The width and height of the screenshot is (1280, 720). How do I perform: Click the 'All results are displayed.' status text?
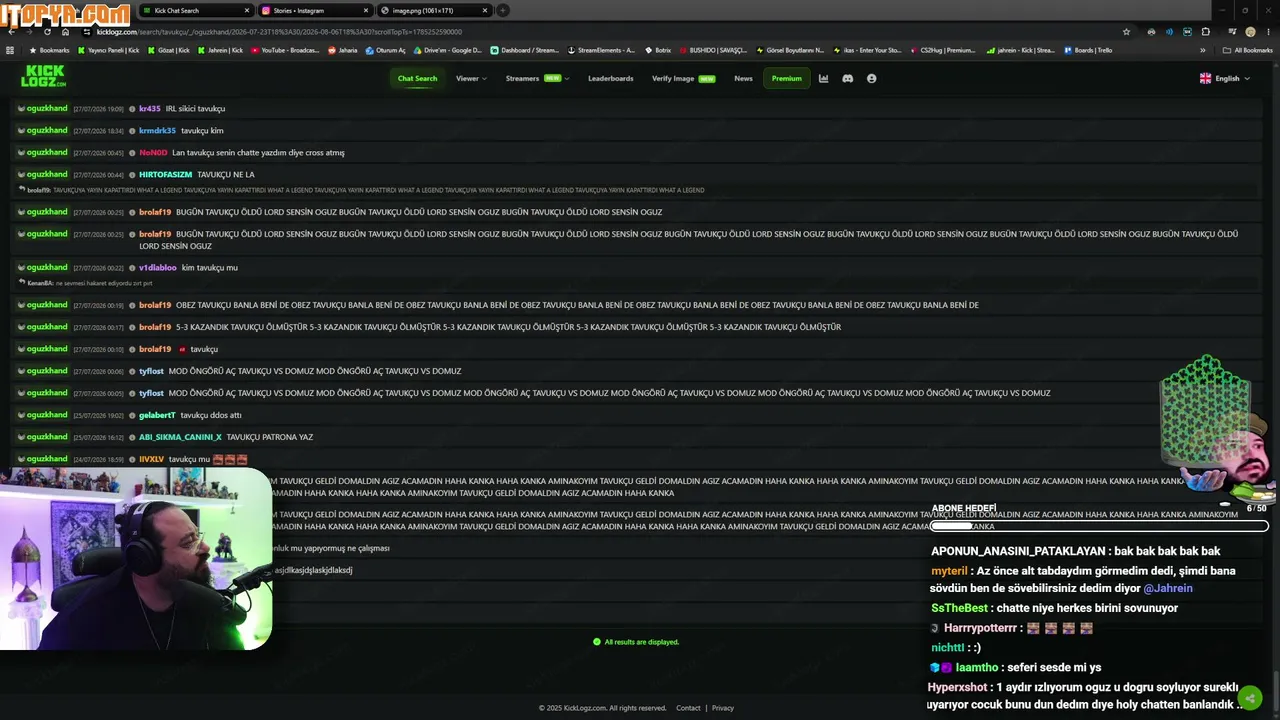tap(642, 642)
